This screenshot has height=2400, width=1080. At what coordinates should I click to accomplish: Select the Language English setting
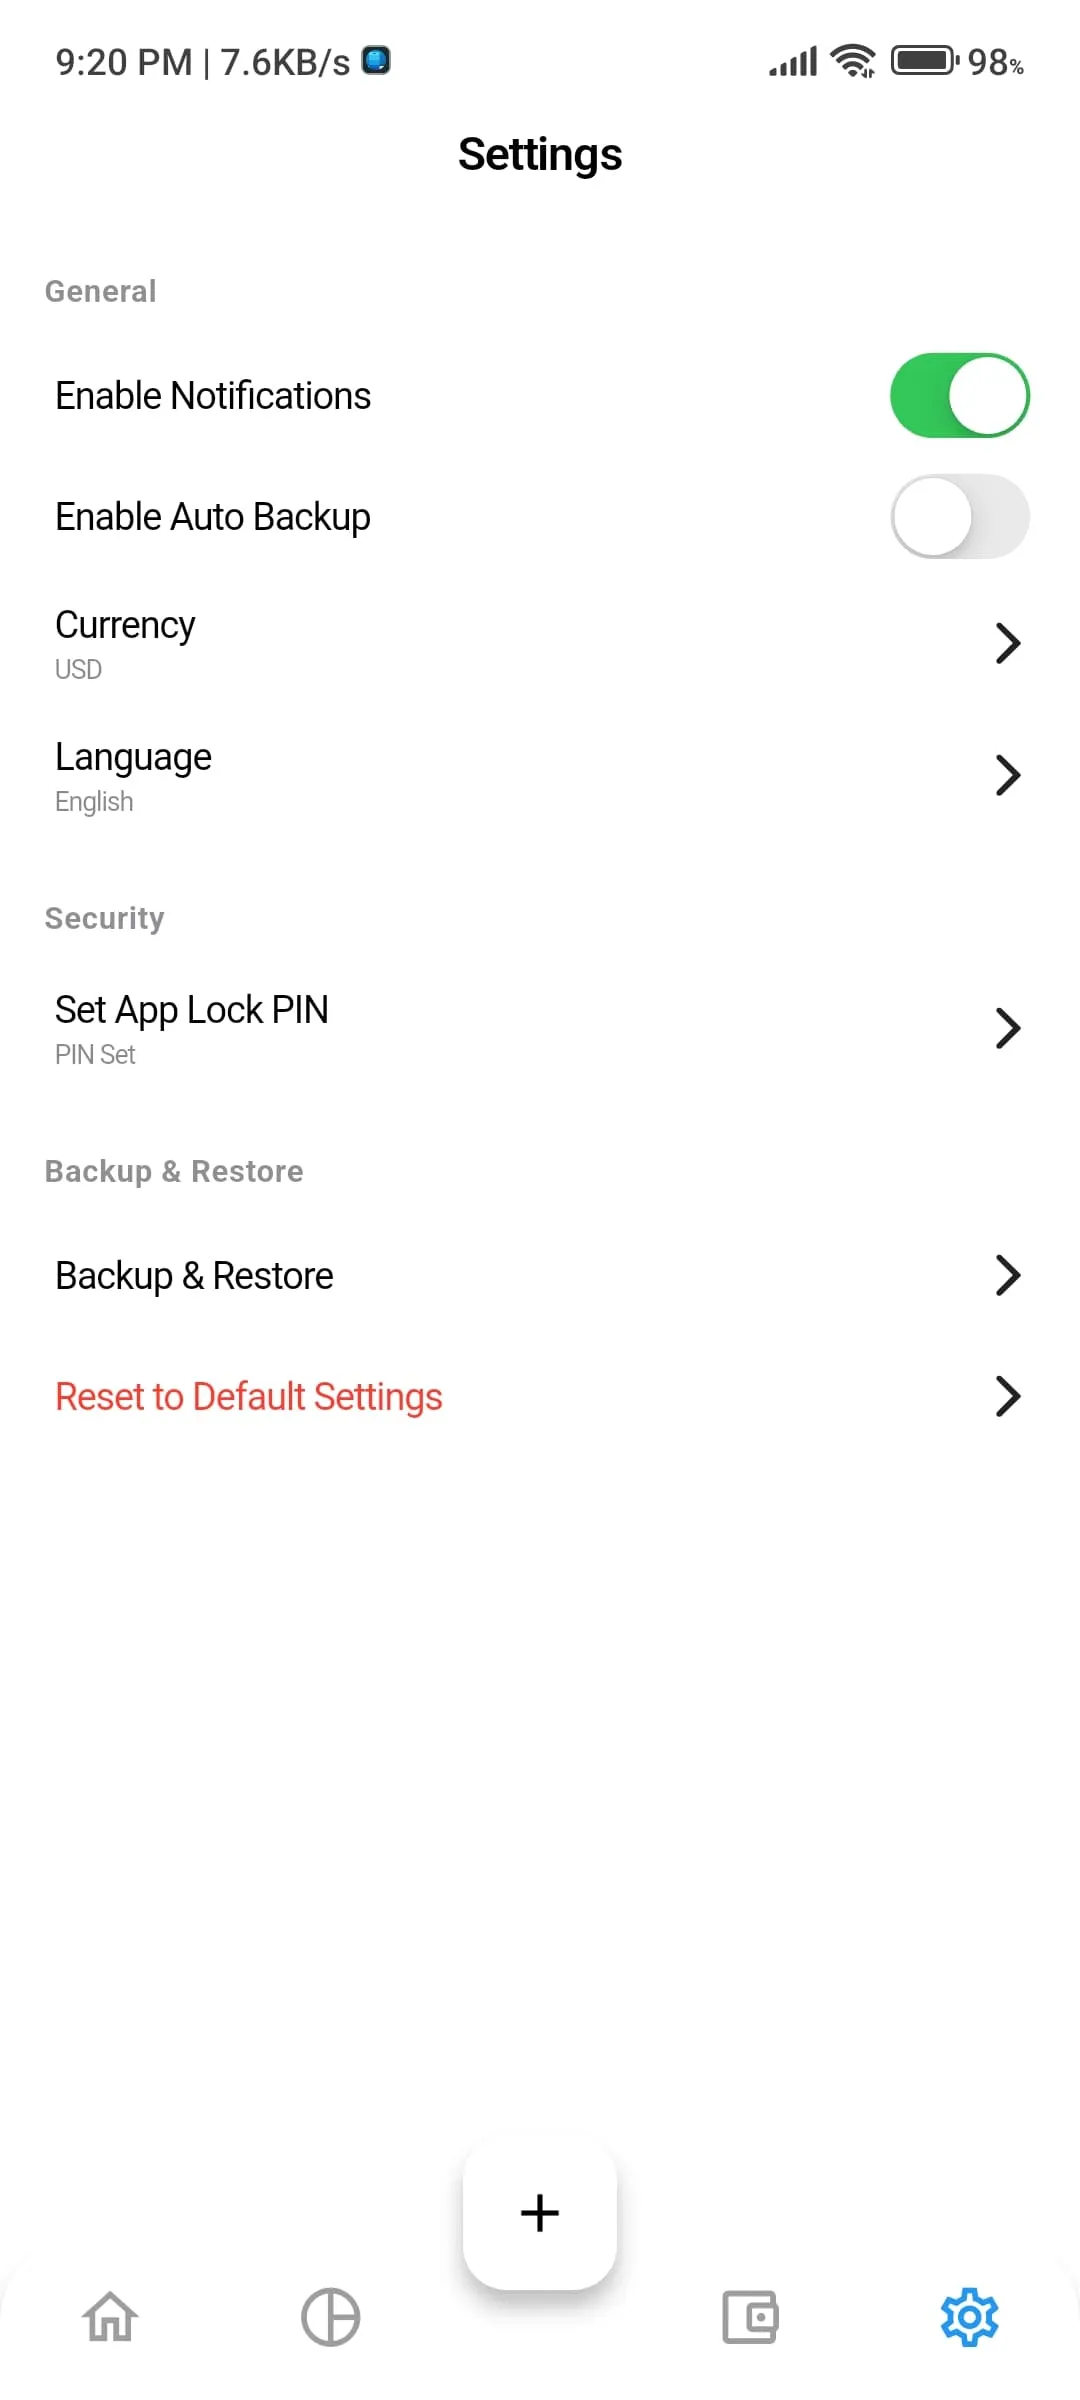click(x=134, y=775)
